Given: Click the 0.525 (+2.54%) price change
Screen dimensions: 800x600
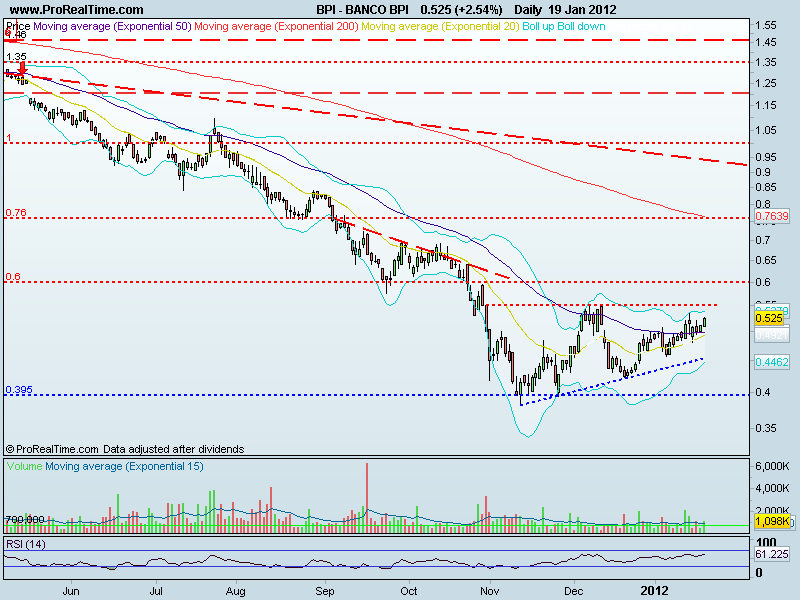Looking at the screenshot, I should pyautogui.click(x=461, y=10).
